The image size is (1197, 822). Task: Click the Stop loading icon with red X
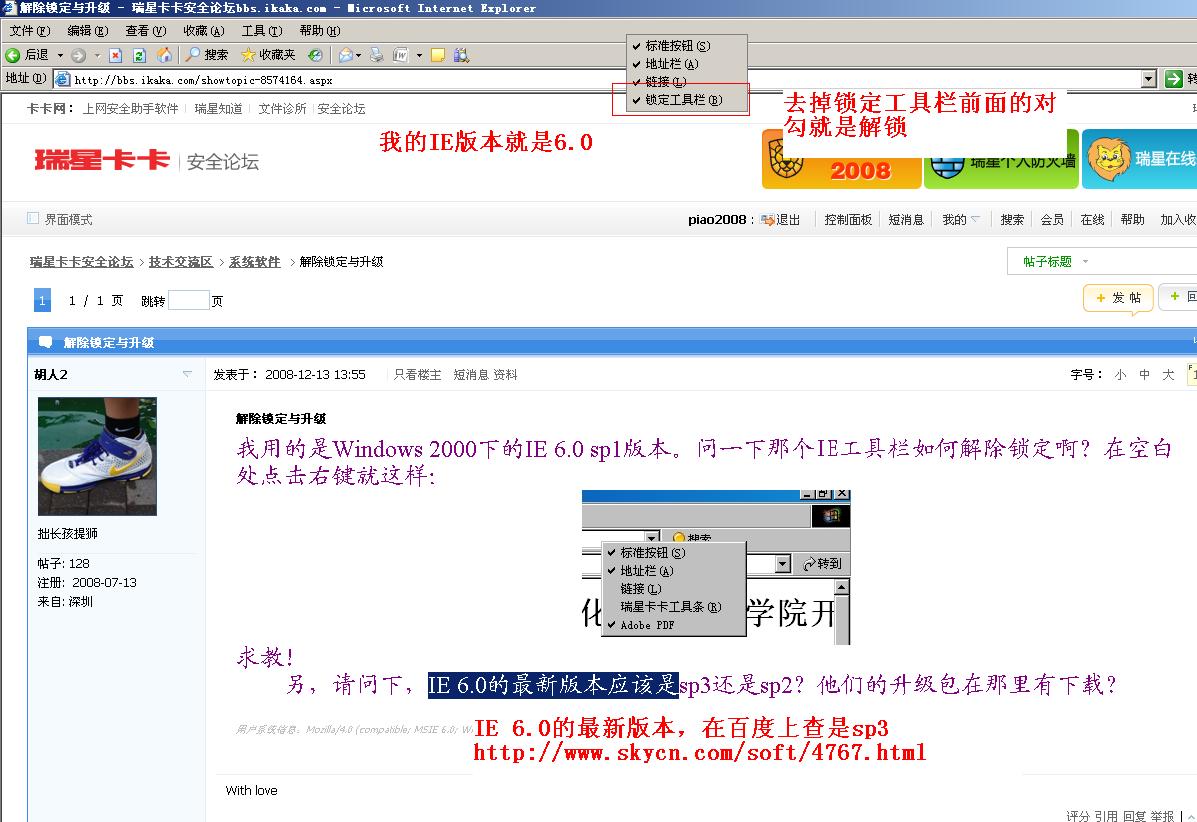(x=115, y=55)
